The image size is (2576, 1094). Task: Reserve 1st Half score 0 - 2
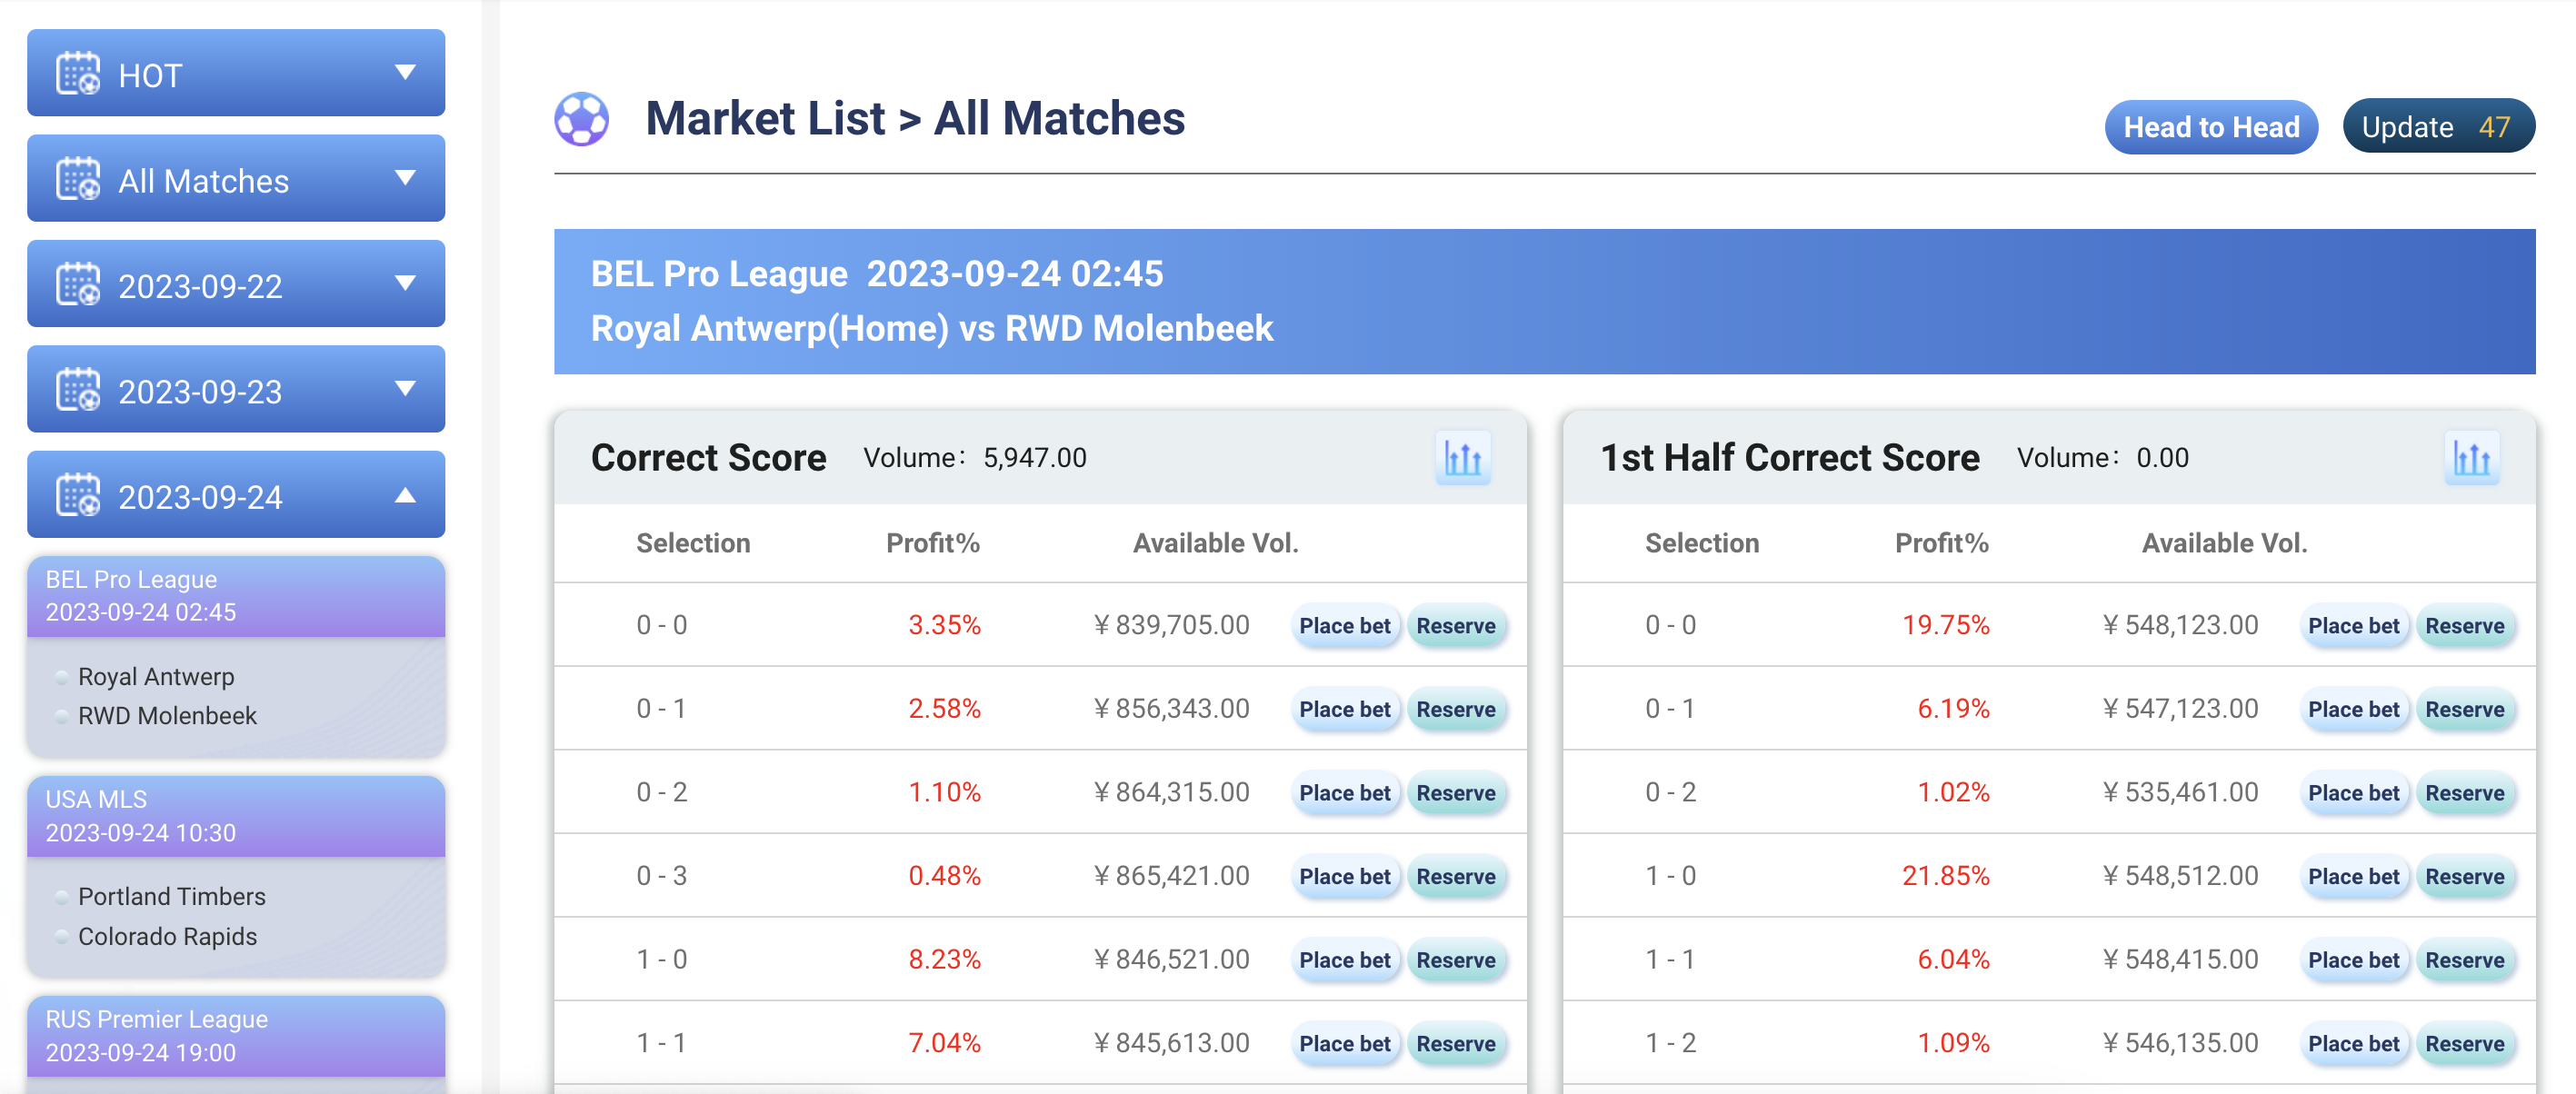point(2465,793)
